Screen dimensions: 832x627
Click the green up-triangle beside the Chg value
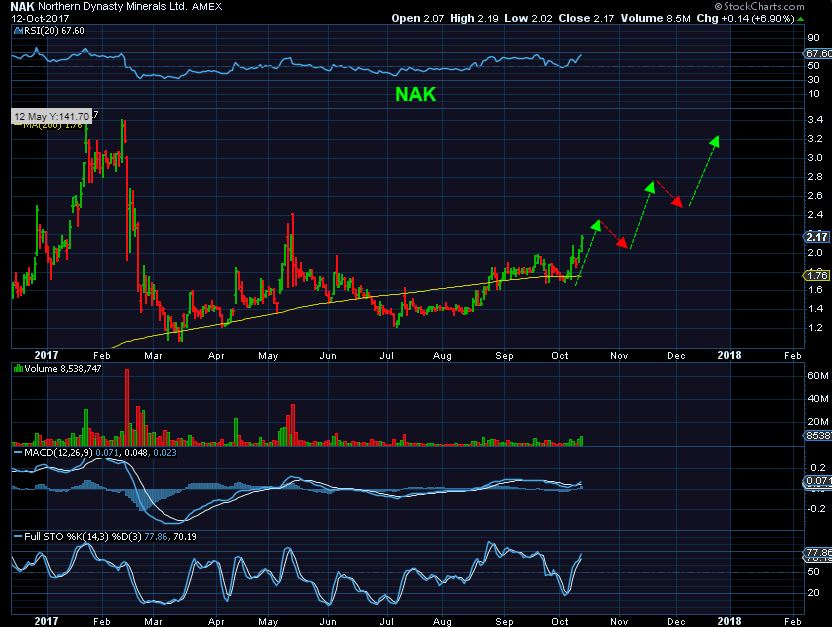tap(801, 19)
